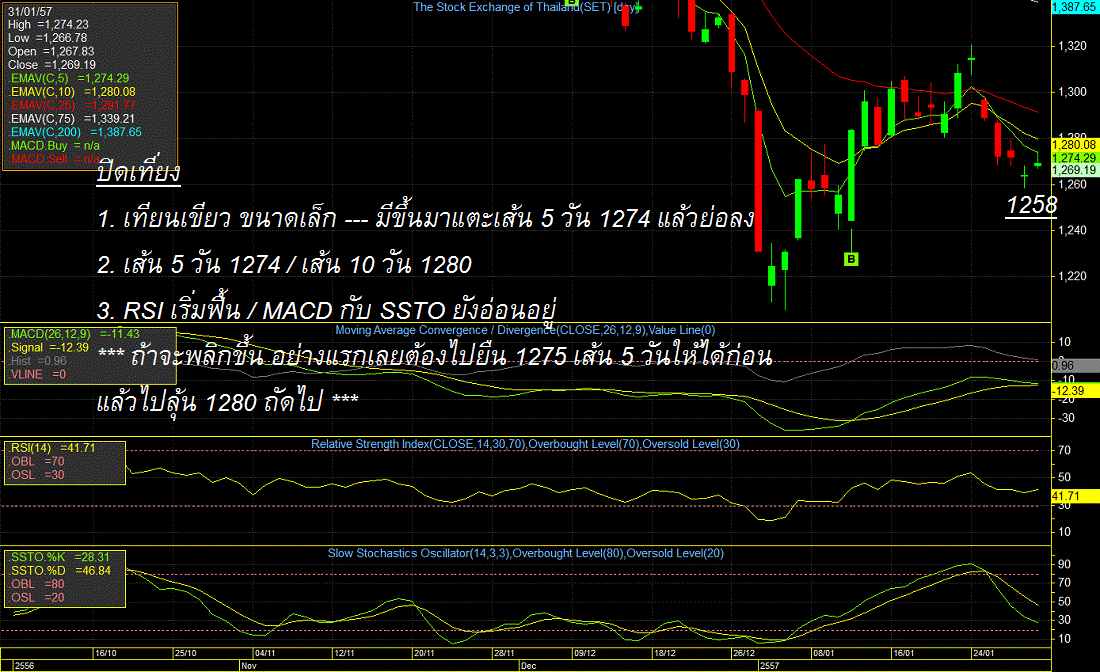Click the 1,220 price axis label
Image resolution: width=1100 pixels, height=672 pixels.
(1072, 276)
